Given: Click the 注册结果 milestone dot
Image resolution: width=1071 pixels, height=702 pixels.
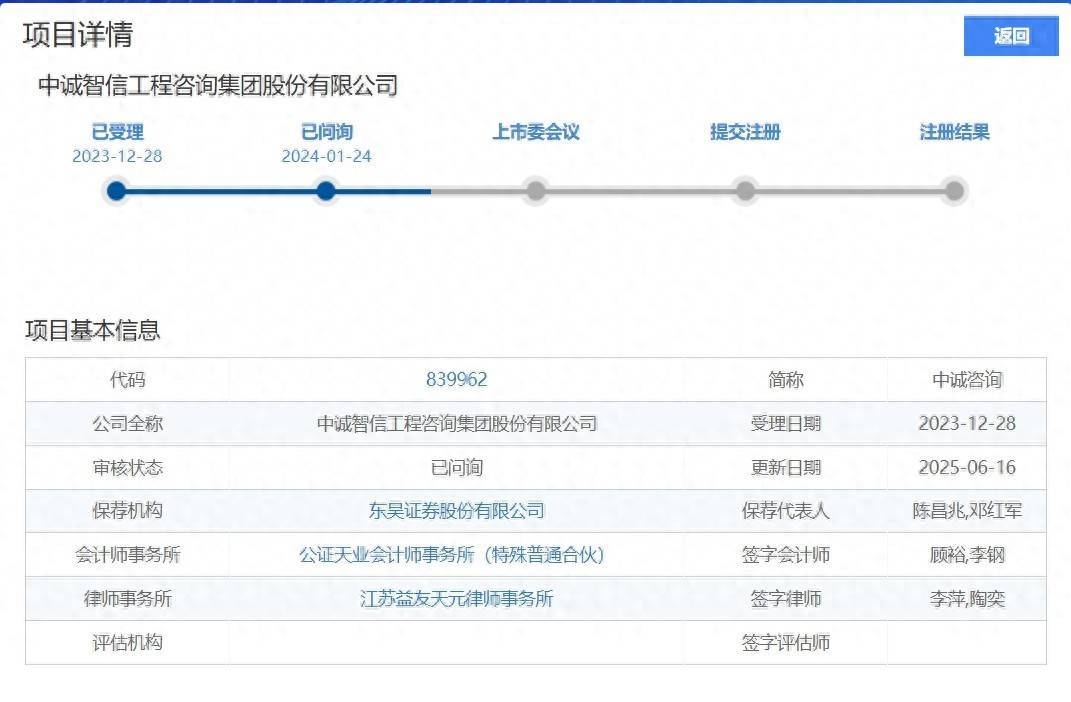Looking at the screenshot, I should [x=953, y=190].
